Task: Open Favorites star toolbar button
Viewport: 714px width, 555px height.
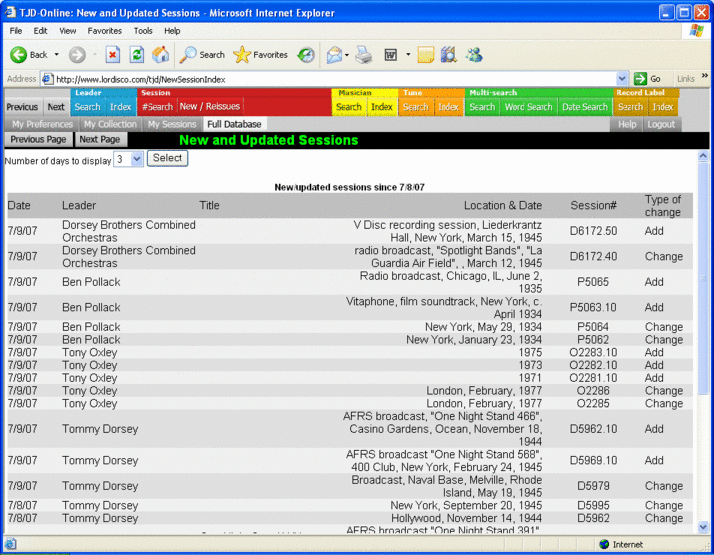Action: tap(260, 55)
